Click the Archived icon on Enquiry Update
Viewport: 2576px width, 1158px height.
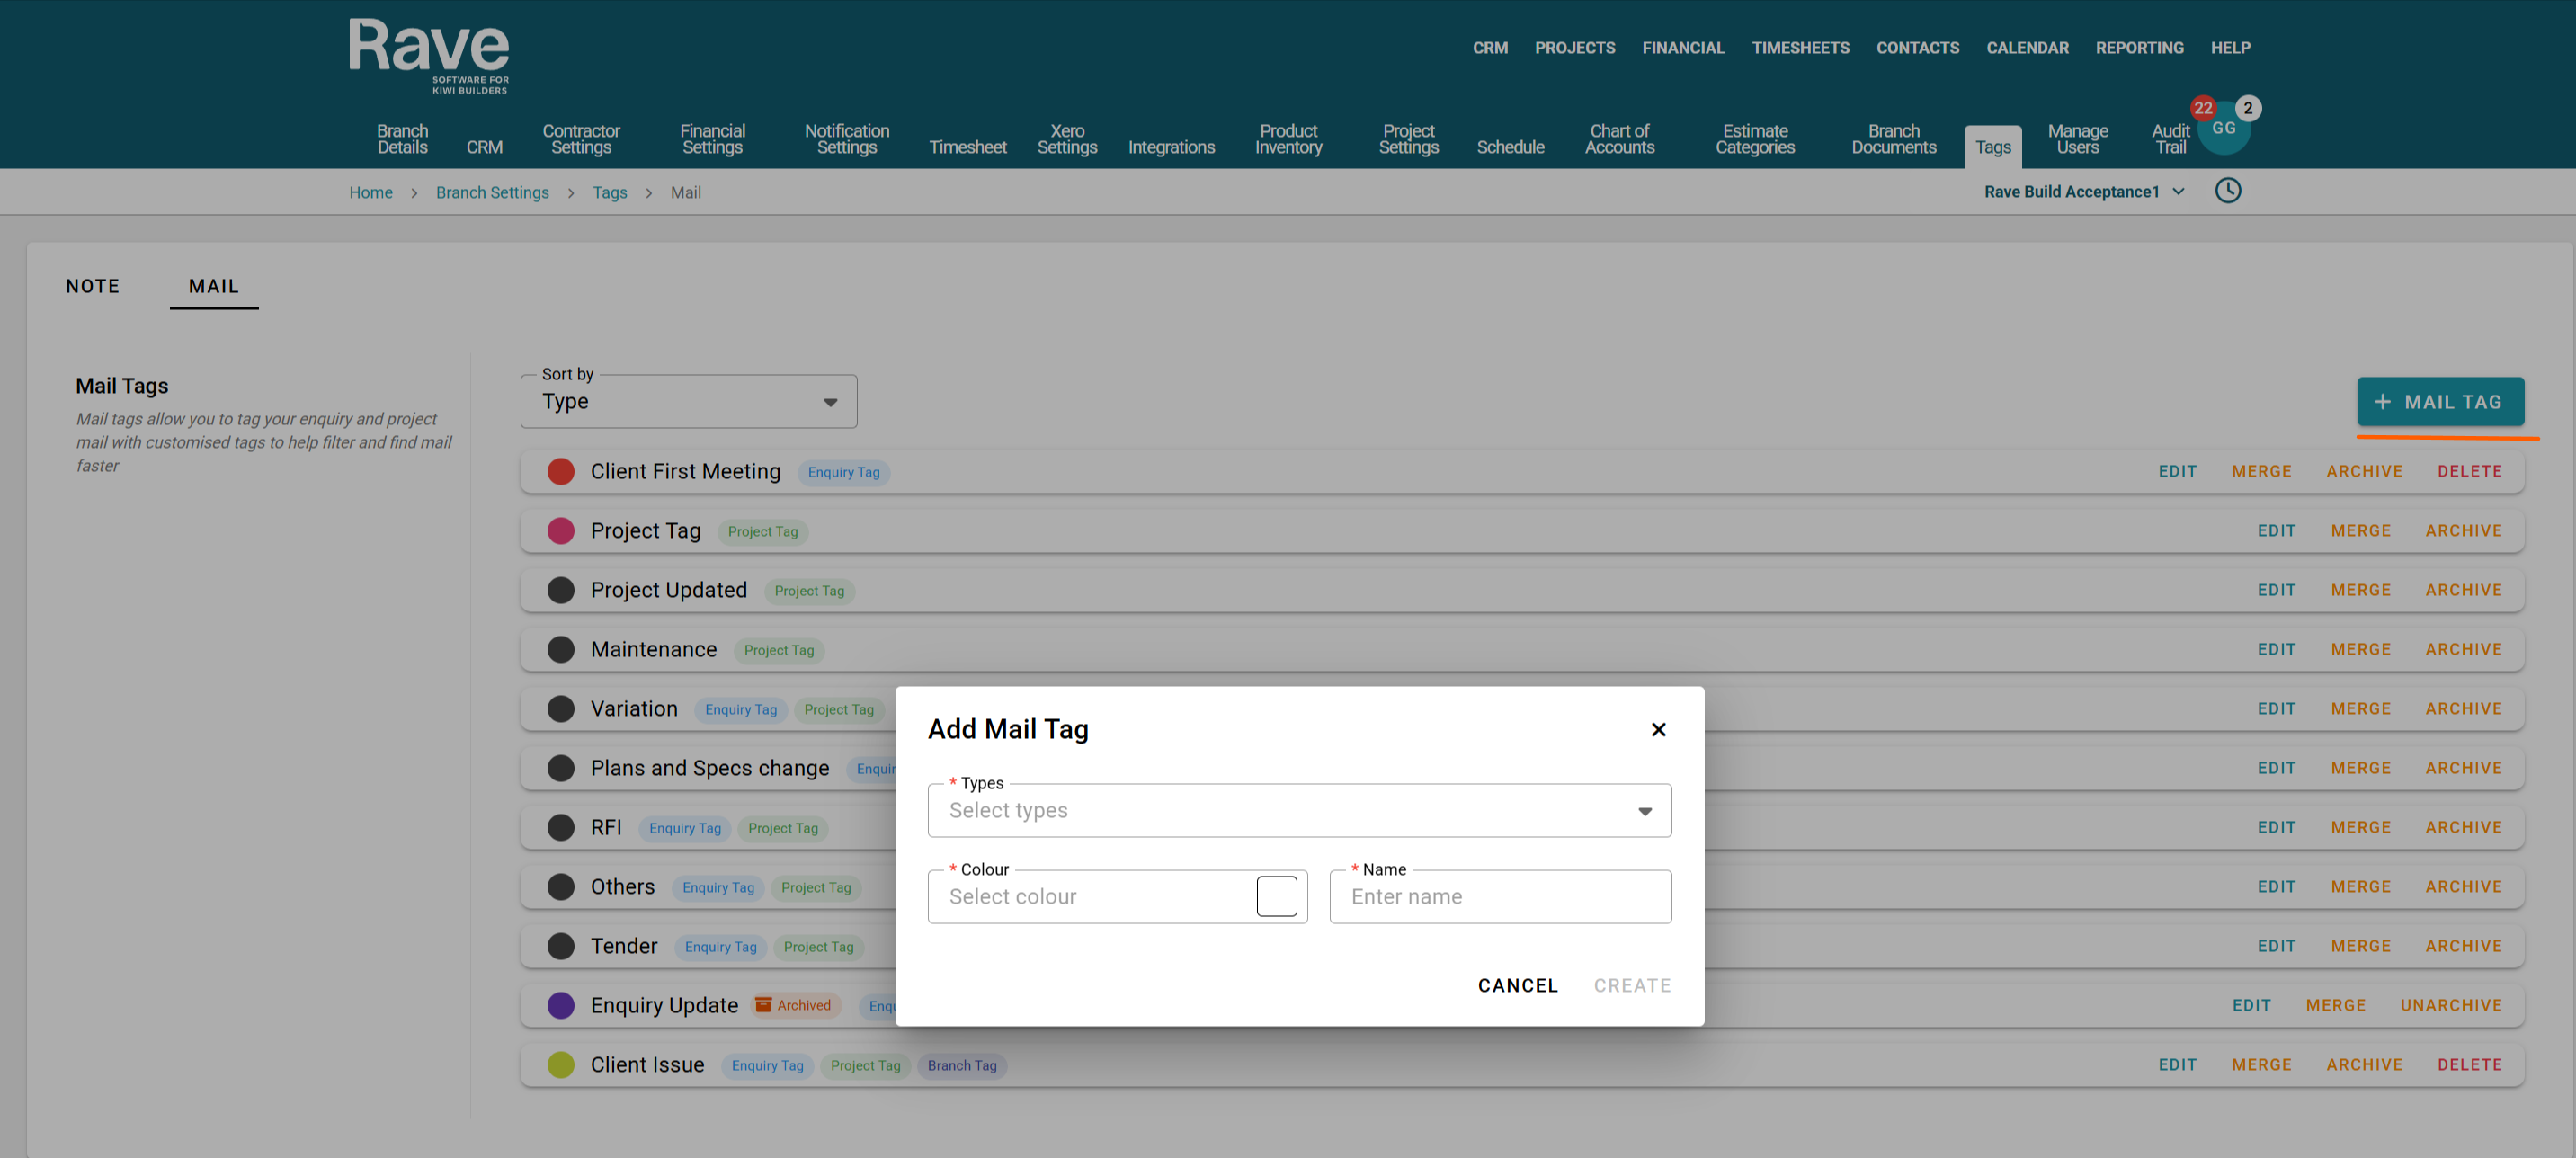763,1005
